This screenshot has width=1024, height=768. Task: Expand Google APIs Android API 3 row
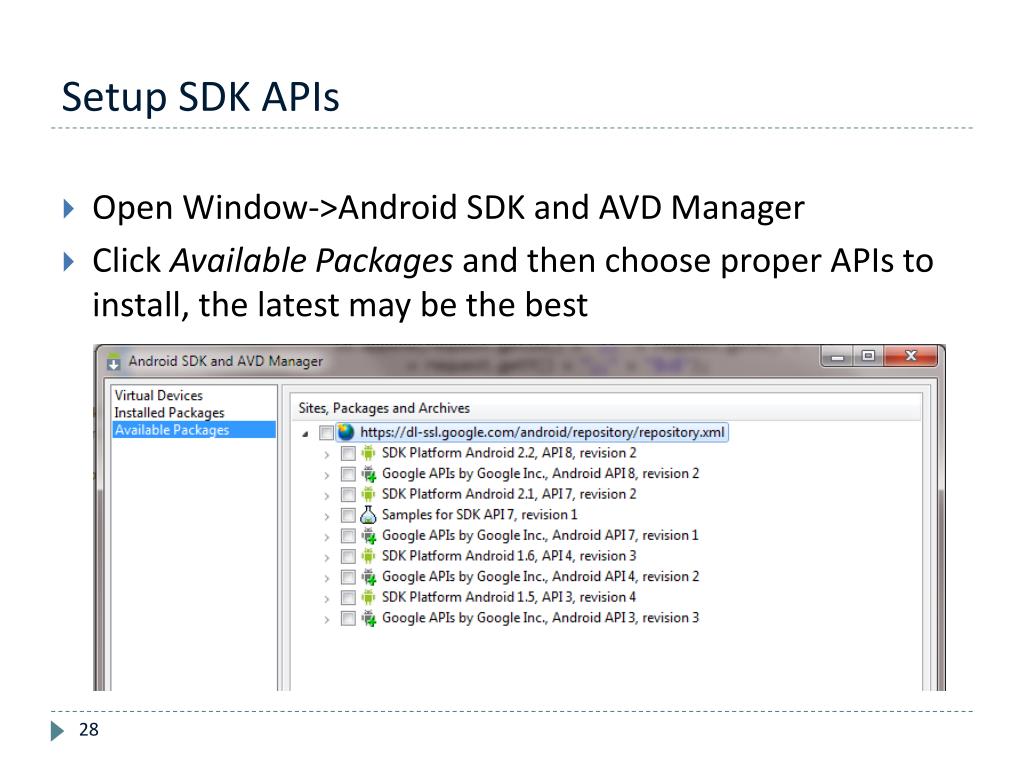pyautogui.click(x=327, y=619)
